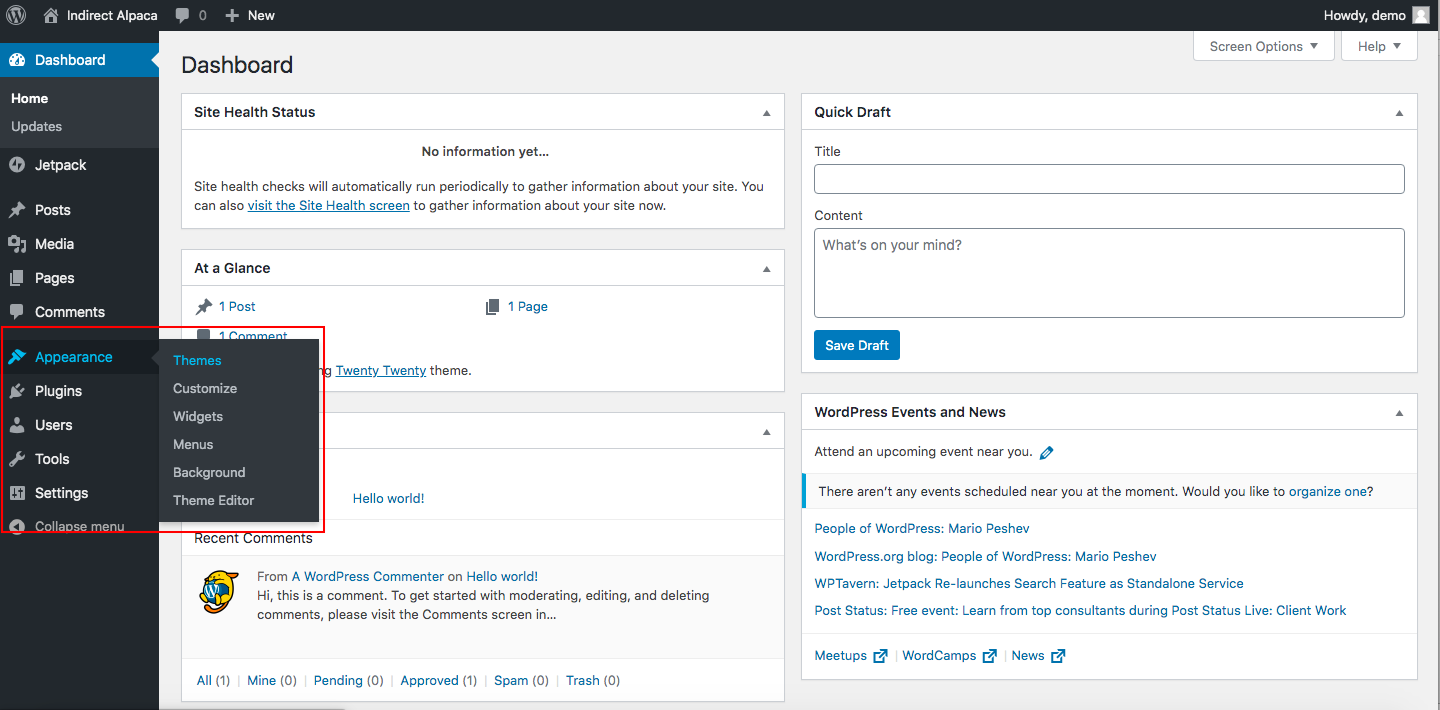The height and width of the screenshot is (710, 1440).
Task: Open WordPress.org blog Mario Peshev link
Action: pyautogui.click(x=986, y=556)
